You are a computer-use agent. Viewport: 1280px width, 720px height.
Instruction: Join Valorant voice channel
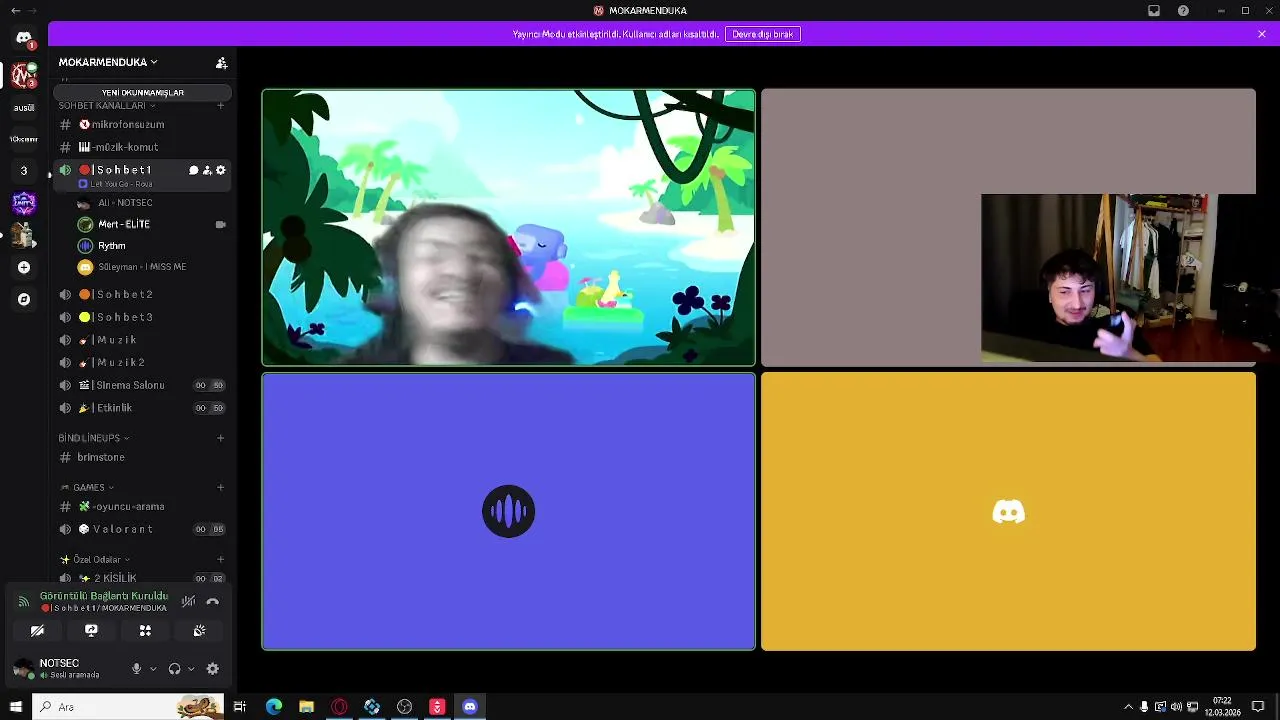[142, 529]
